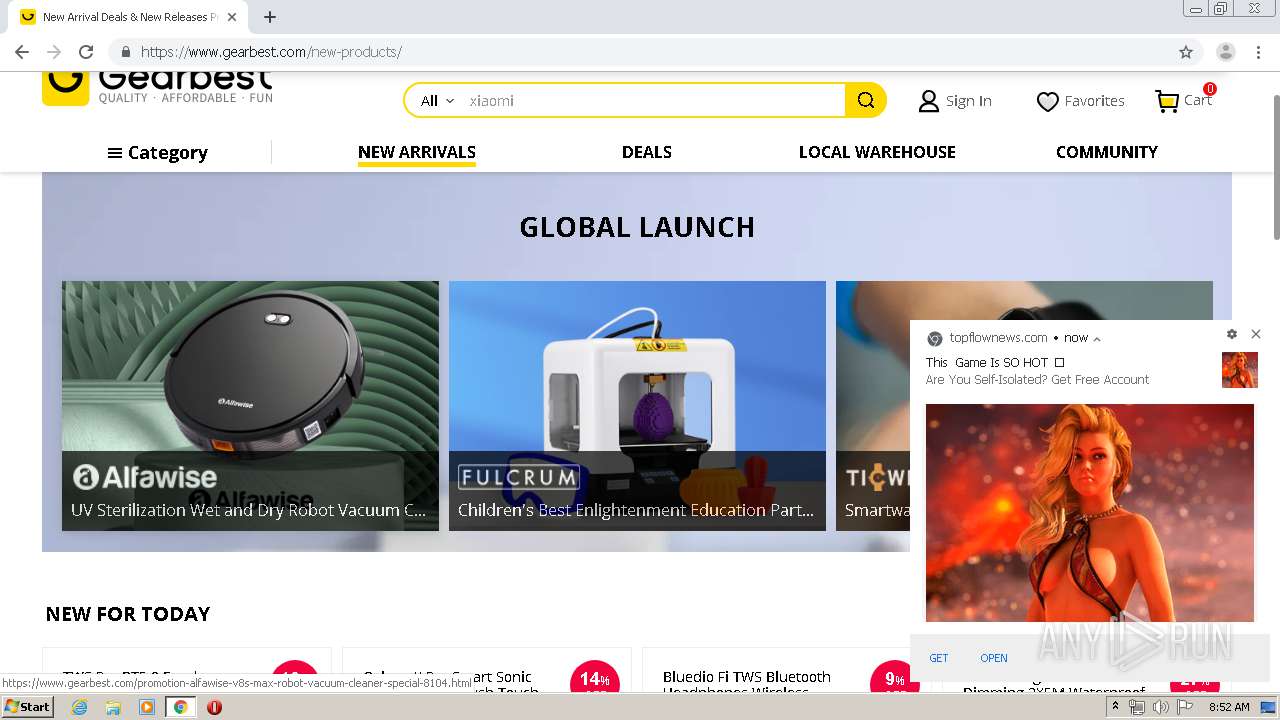Click GET in the notification
The width and height of the screenshot is (1280, 720).
pos(938,658)
